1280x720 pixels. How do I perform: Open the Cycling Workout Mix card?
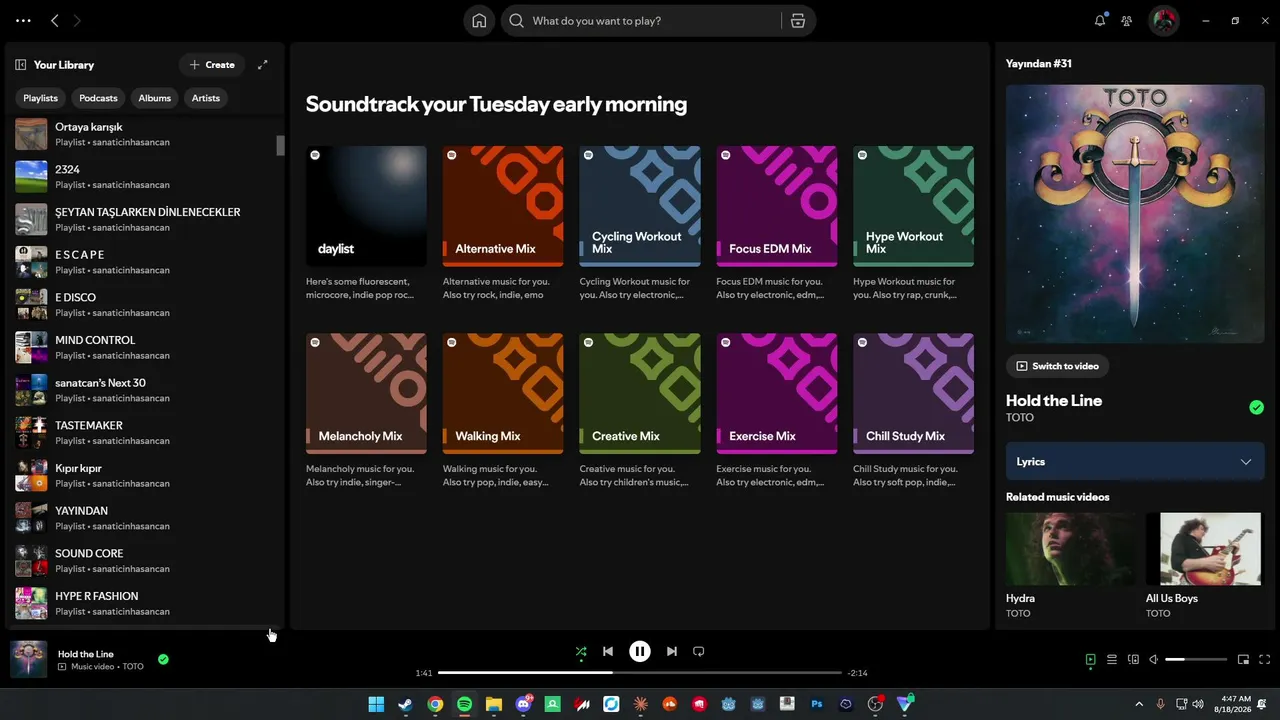(640, 224)
